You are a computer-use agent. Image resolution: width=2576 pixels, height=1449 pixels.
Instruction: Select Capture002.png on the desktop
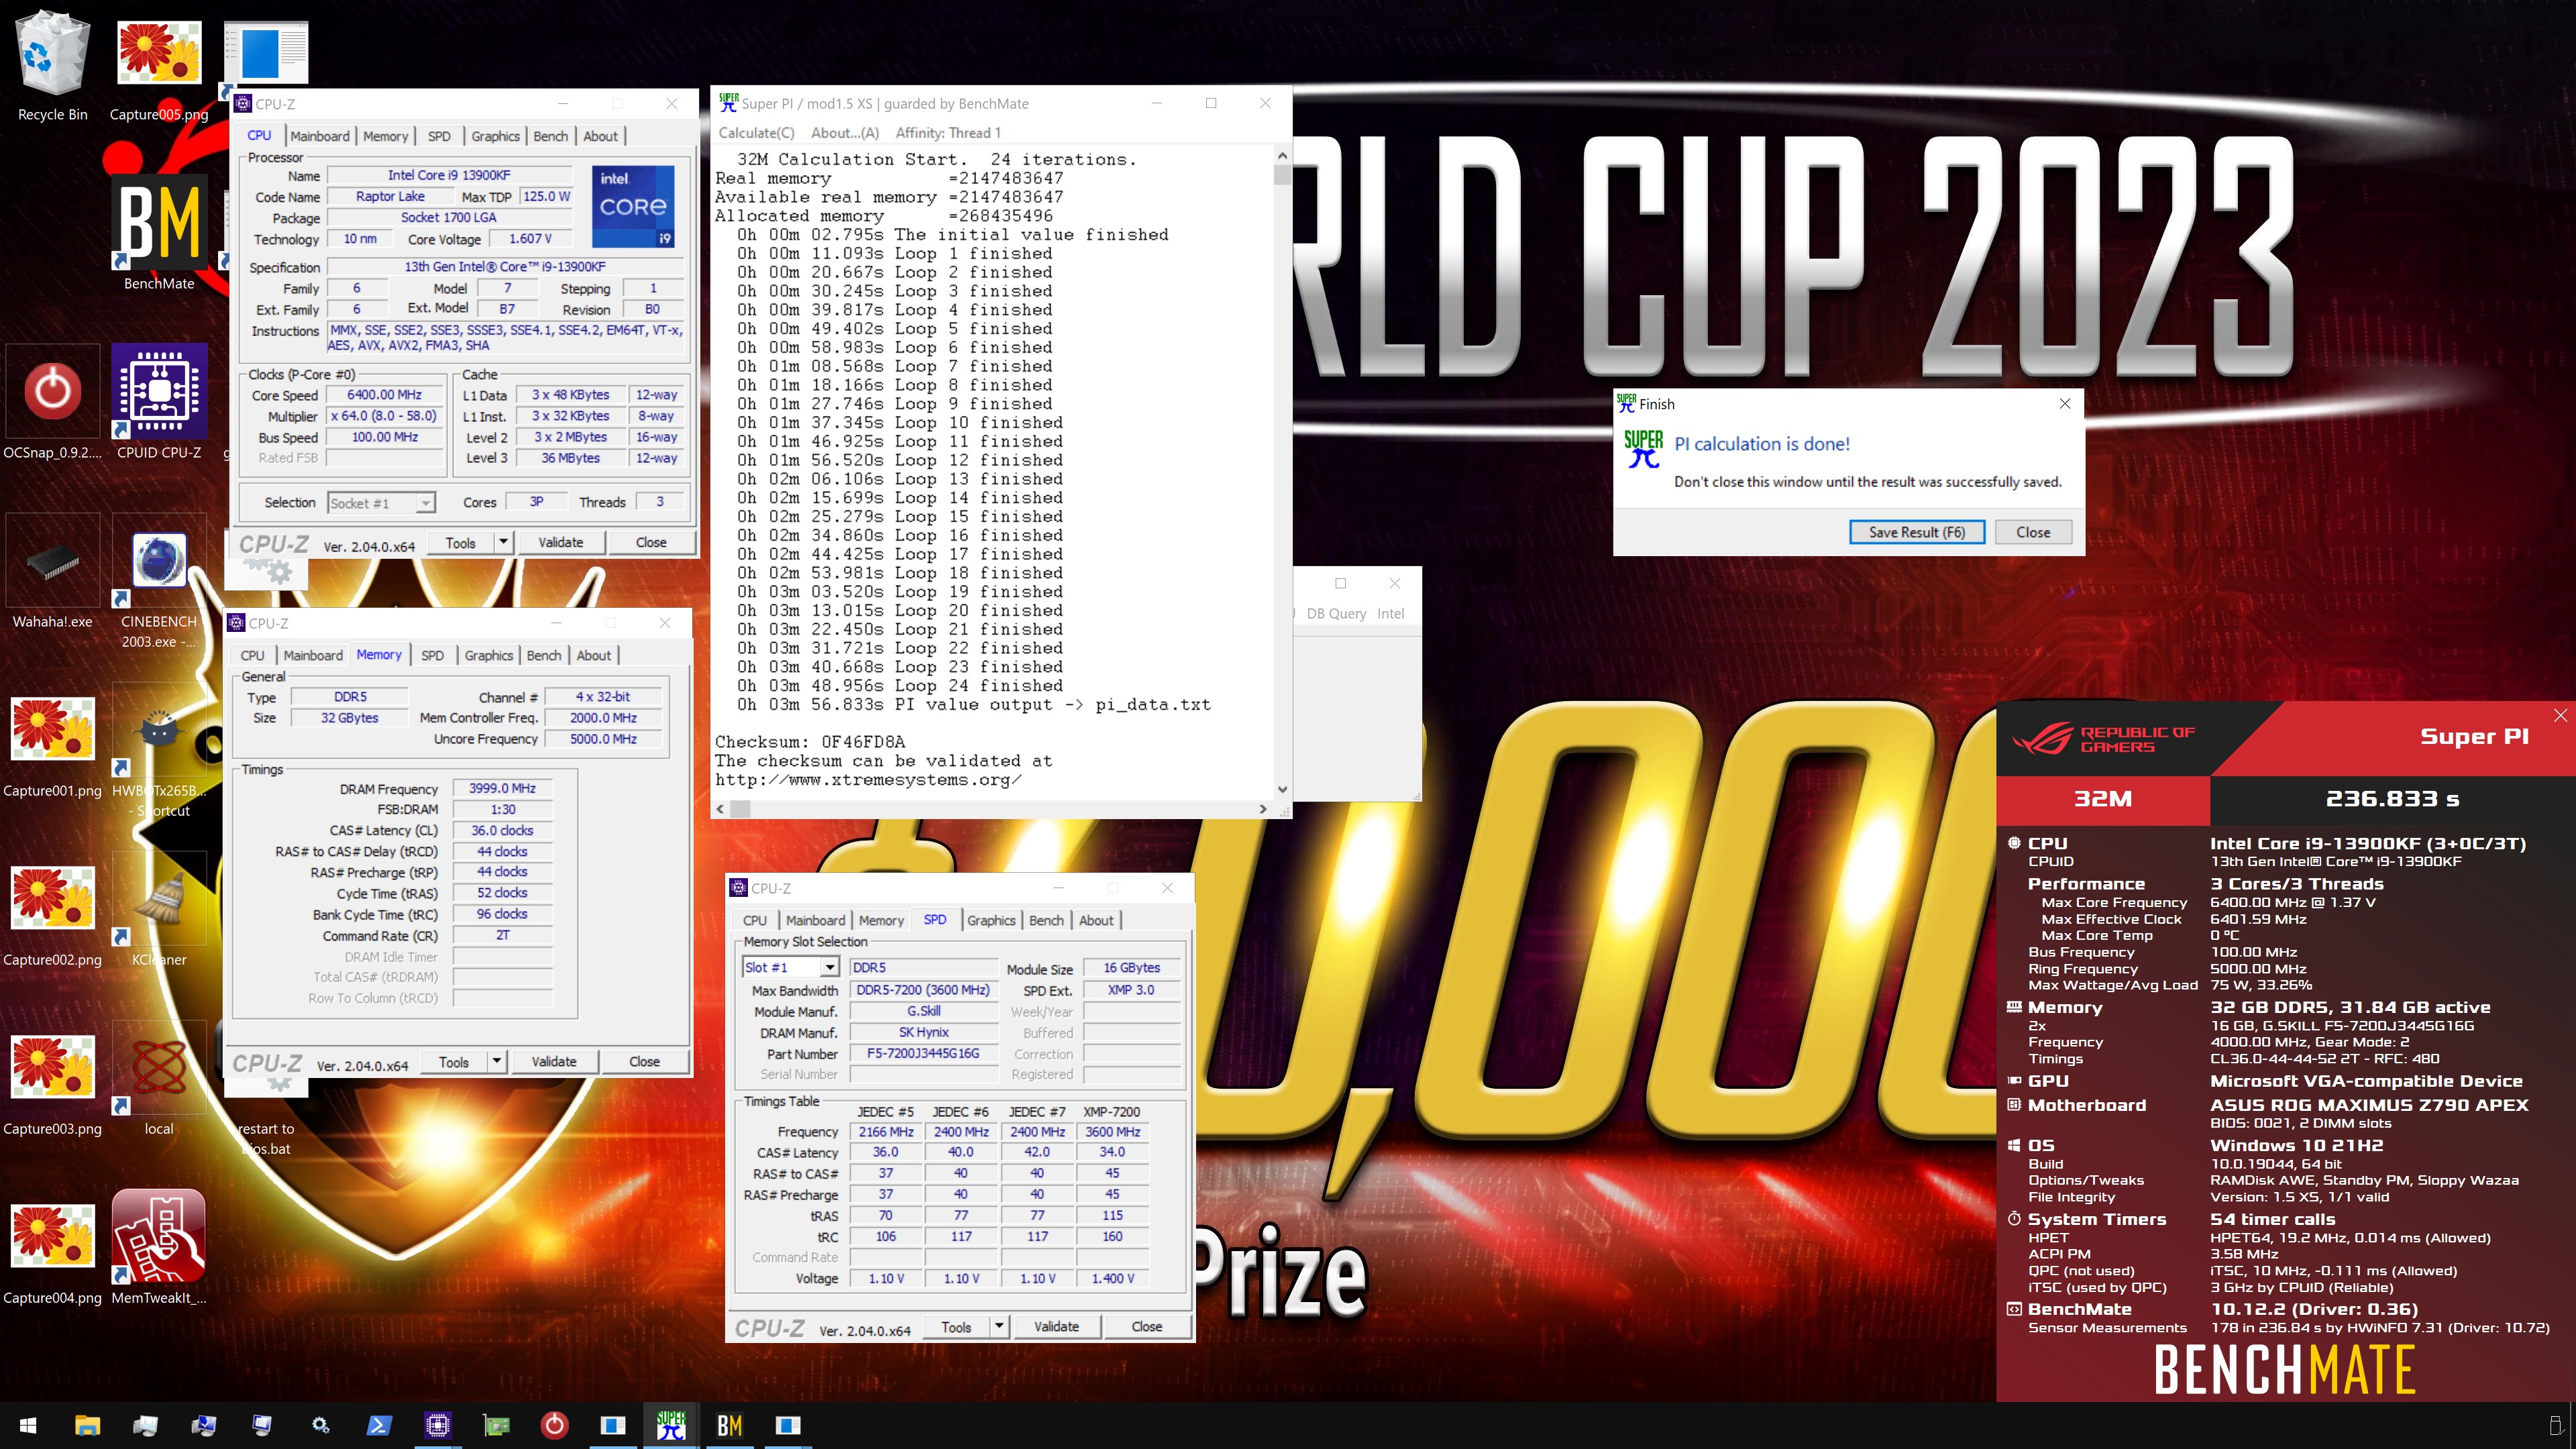52,909
